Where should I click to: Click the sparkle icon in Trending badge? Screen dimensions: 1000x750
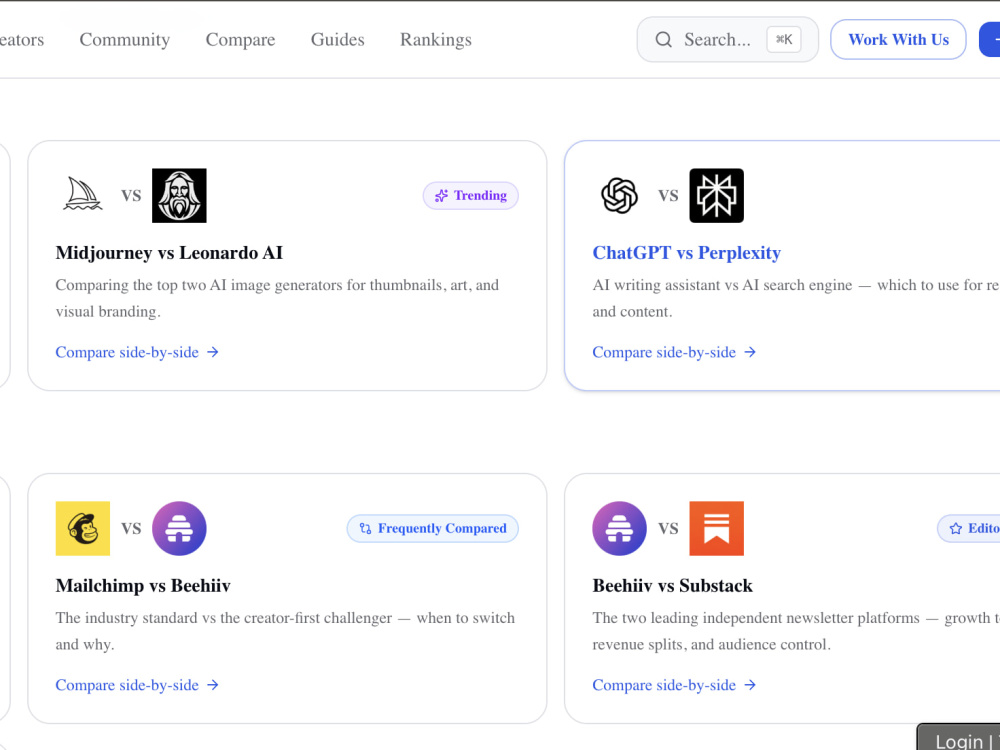[x=441, y=196]
